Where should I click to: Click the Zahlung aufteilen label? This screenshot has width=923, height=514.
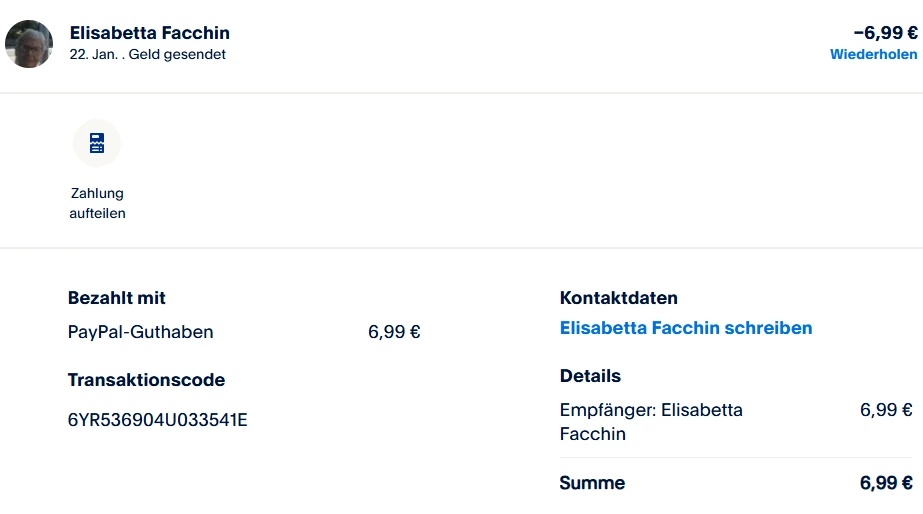(97, 203)
